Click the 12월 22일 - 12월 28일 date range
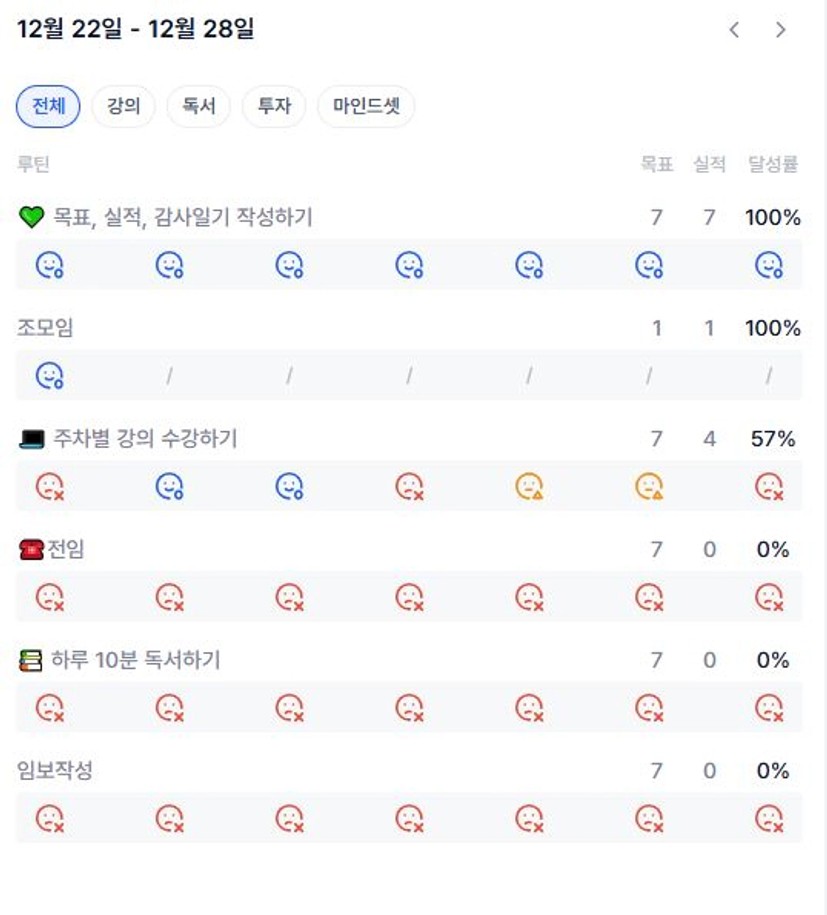This screenshot has width=827, height=915. 136,29
